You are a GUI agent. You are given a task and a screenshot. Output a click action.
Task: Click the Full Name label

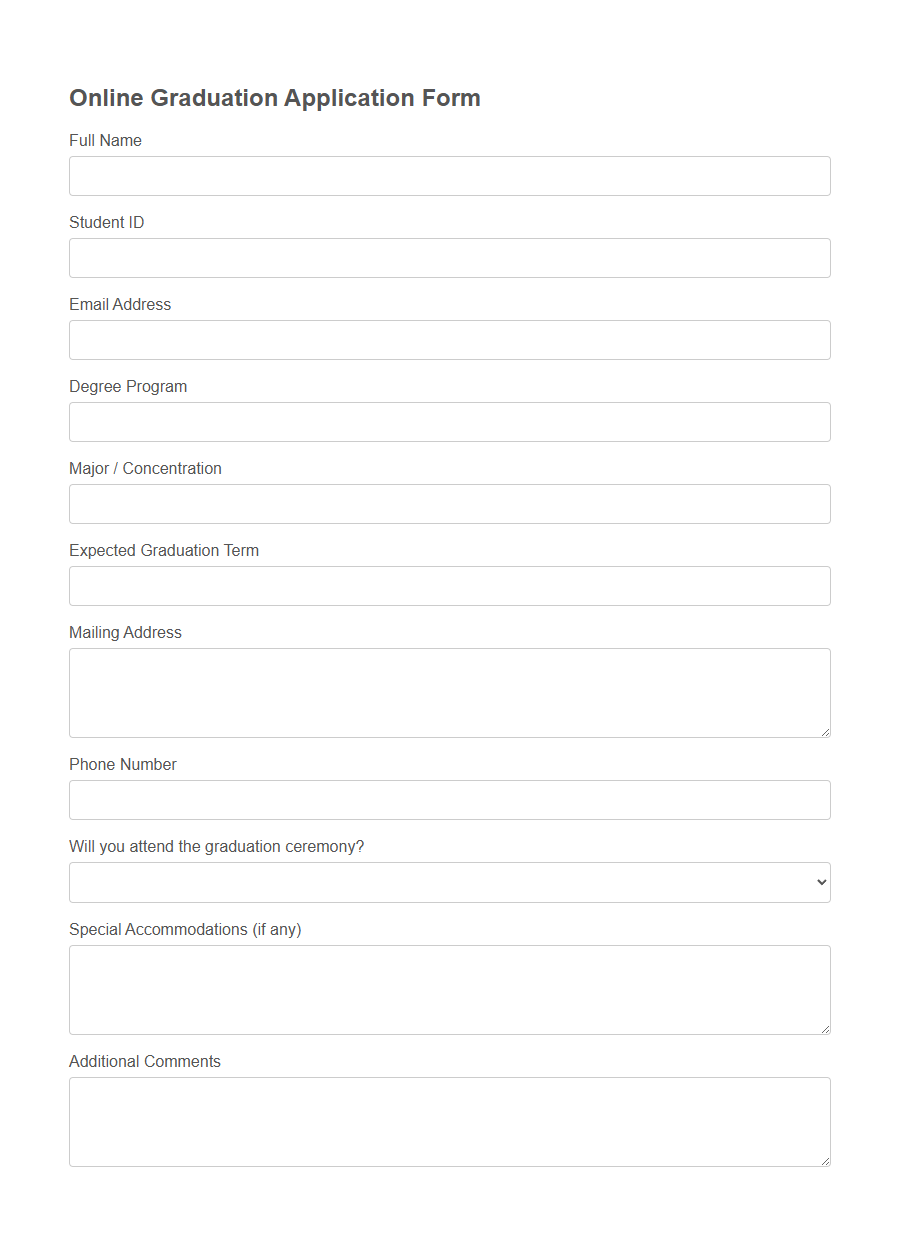point(105,140)
